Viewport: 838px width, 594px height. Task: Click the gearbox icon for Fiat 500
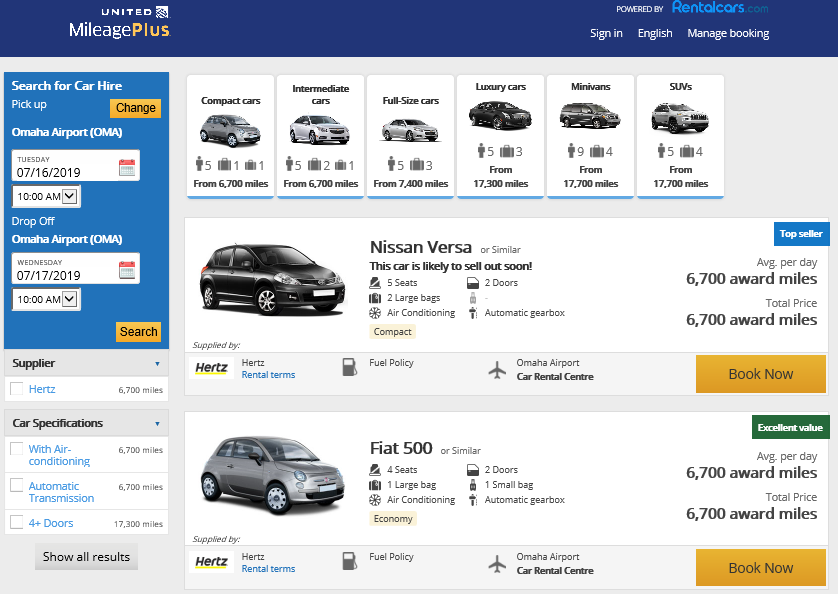coord(472,500)
